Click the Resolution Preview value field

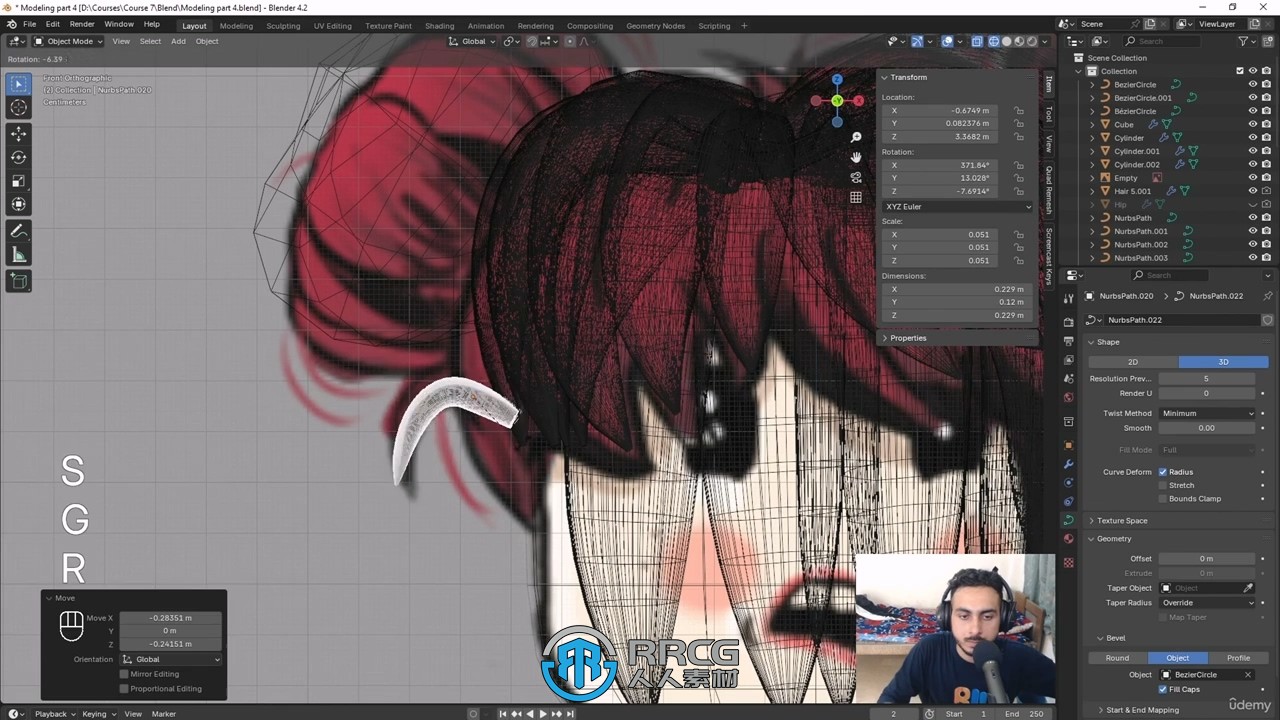(1206, 379)
